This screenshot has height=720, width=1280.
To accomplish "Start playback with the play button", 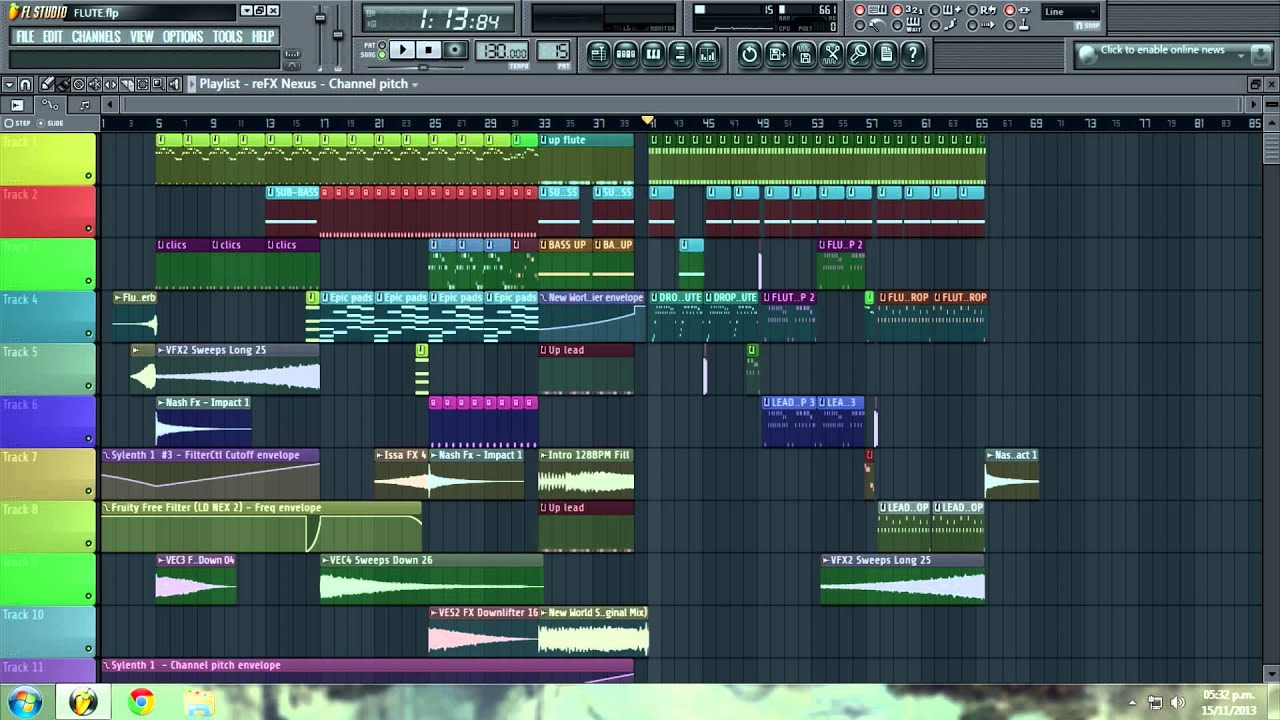I will coord(402,50).
